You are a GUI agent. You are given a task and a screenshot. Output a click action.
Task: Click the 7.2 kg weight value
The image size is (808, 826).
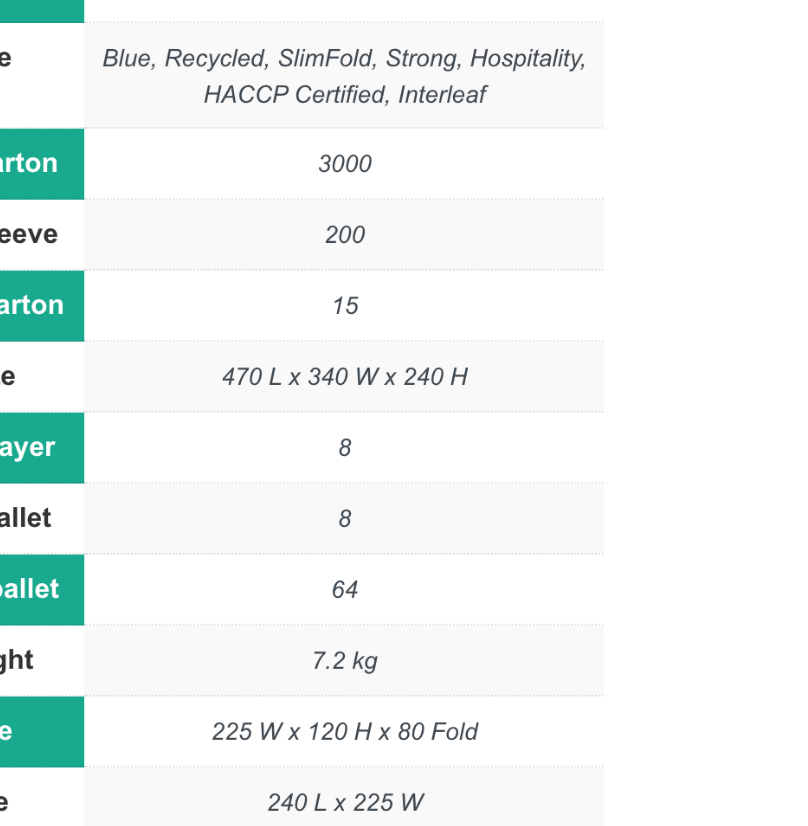coord(344,661)
